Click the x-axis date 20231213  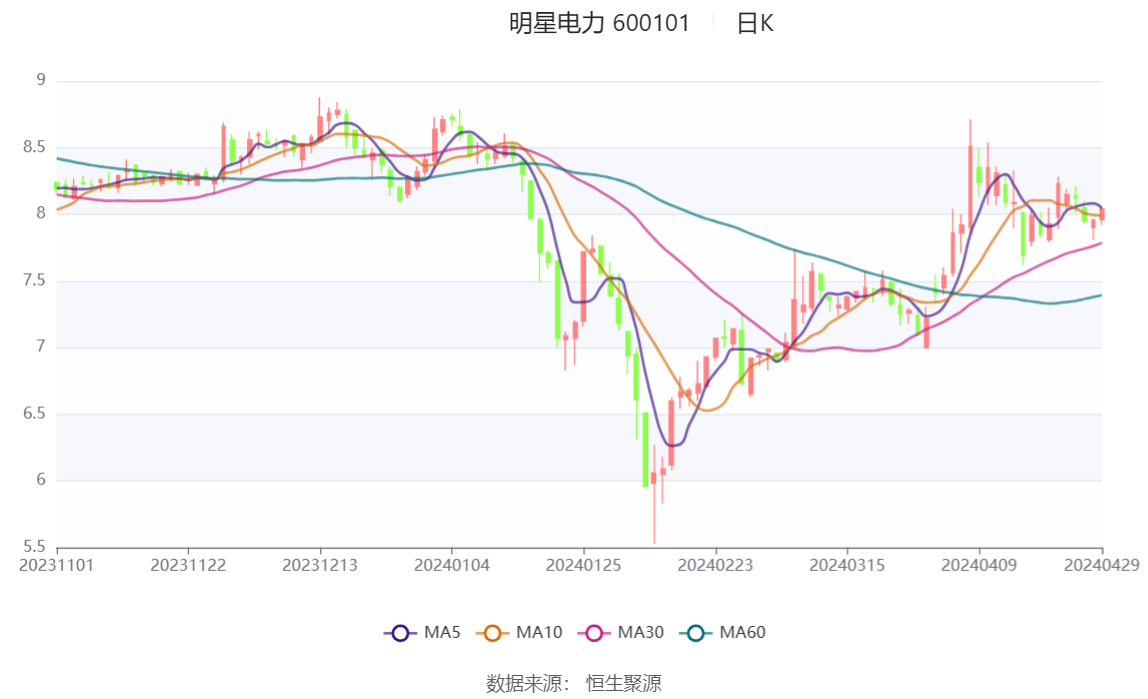(320, 566)
